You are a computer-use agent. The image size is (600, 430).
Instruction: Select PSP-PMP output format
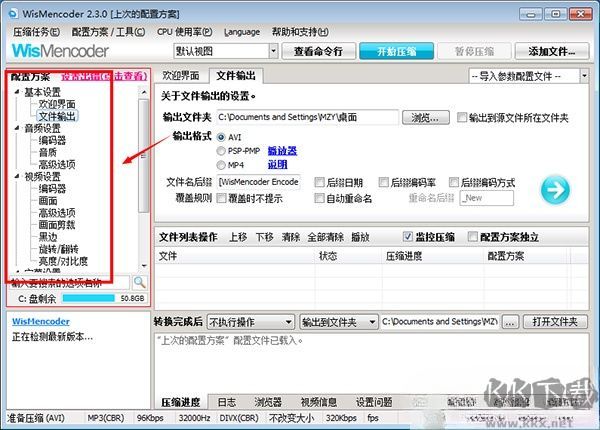click(221, 151)
